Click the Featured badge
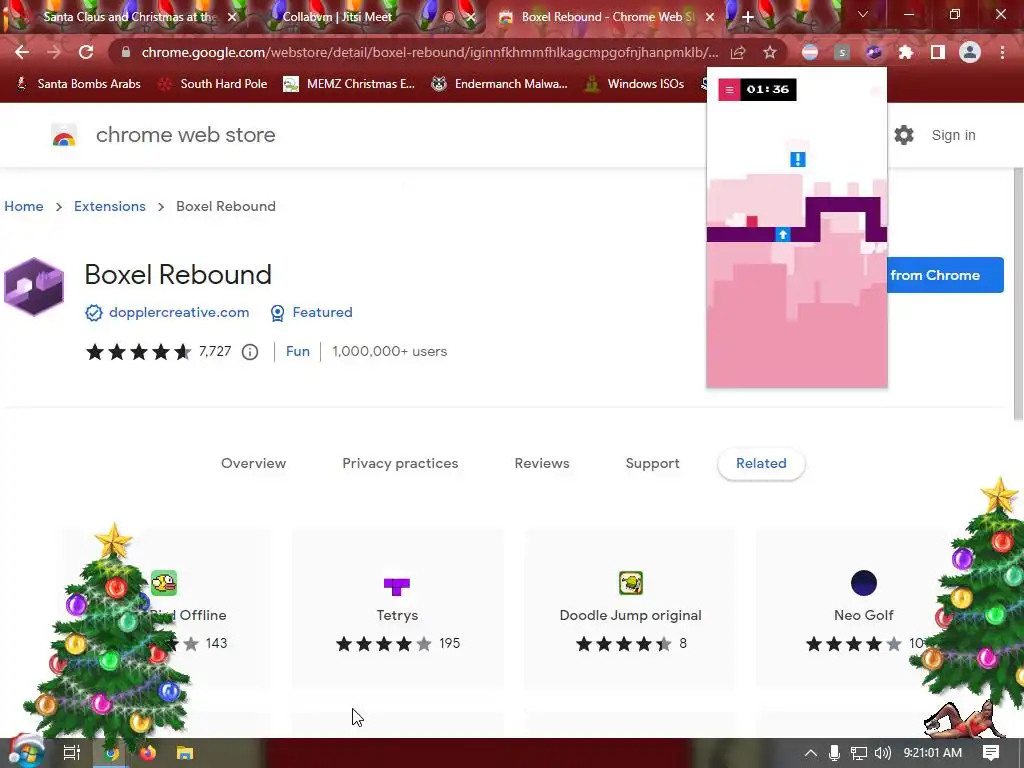This screenshot has width=1024, height=768. tap(322, 313)
